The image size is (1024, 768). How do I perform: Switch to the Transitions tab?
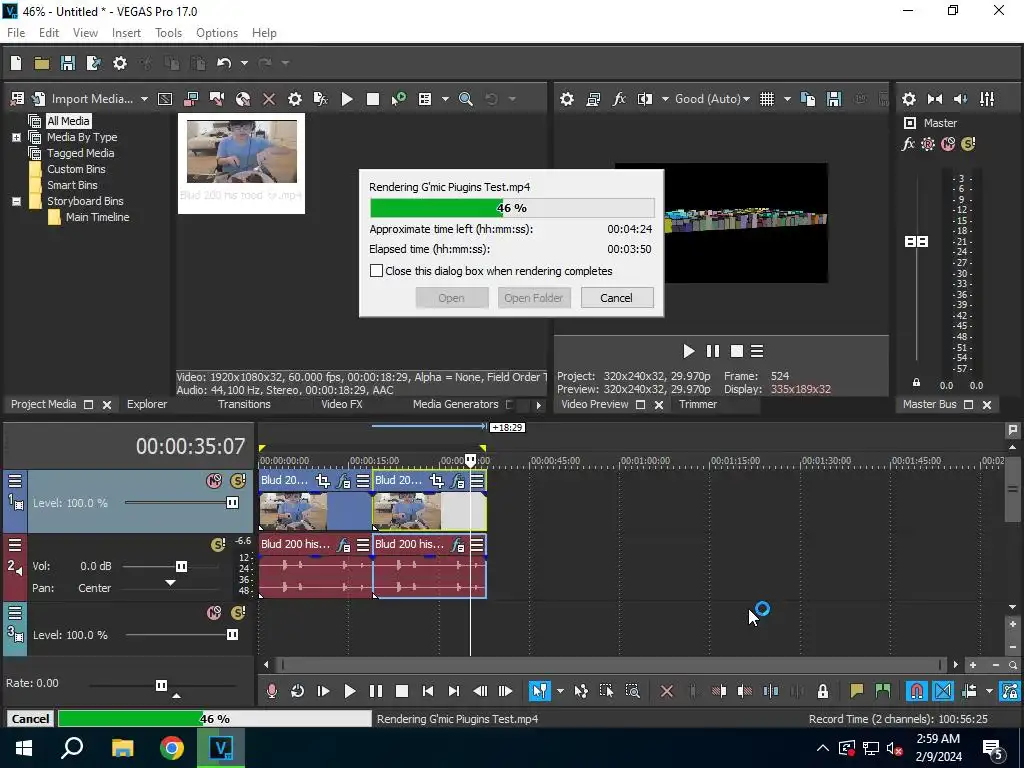point(244,404)
